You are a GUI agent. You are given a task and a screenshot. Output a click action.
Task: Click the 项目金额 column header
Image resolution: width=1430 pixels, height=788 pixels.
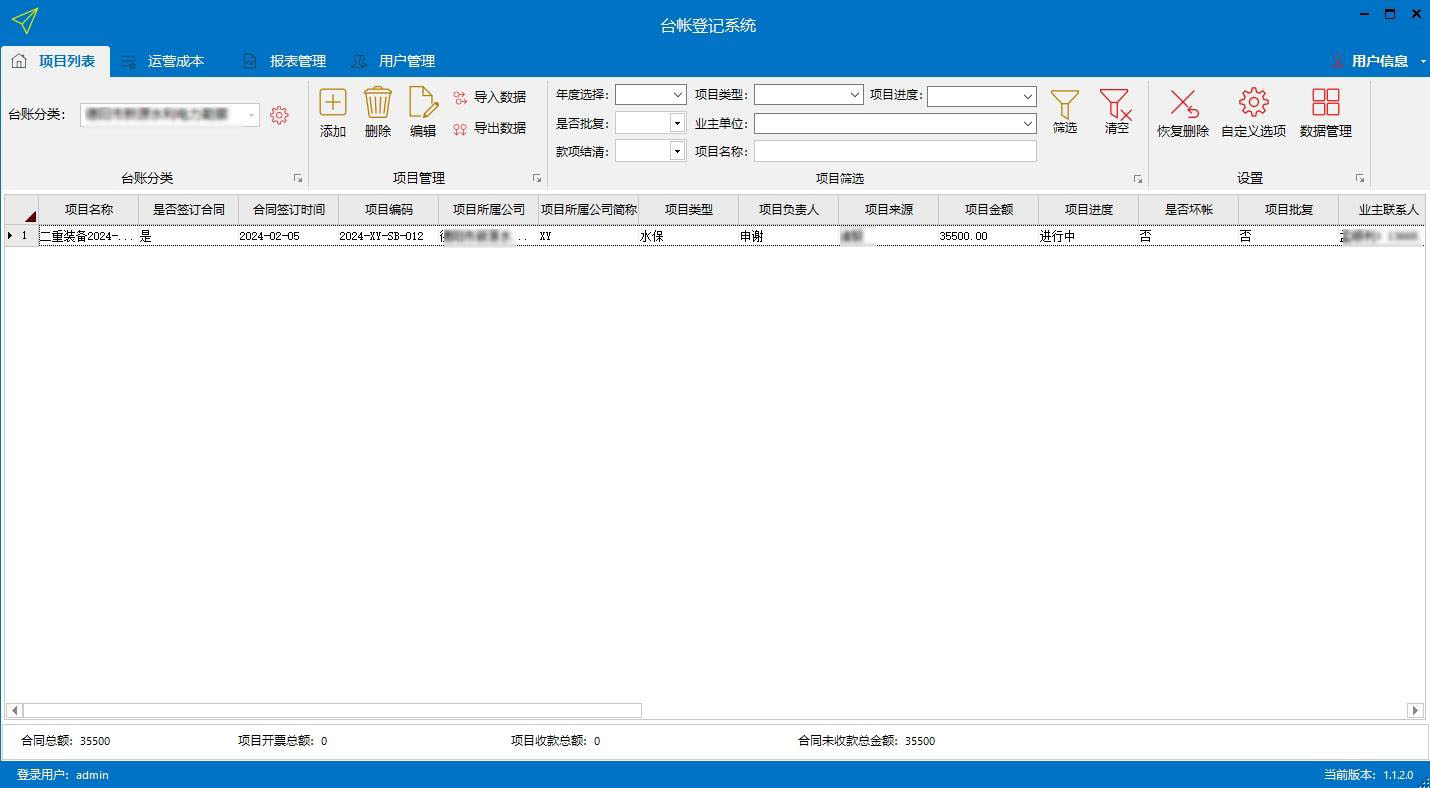pyautogui.click(x=989, y=210)
